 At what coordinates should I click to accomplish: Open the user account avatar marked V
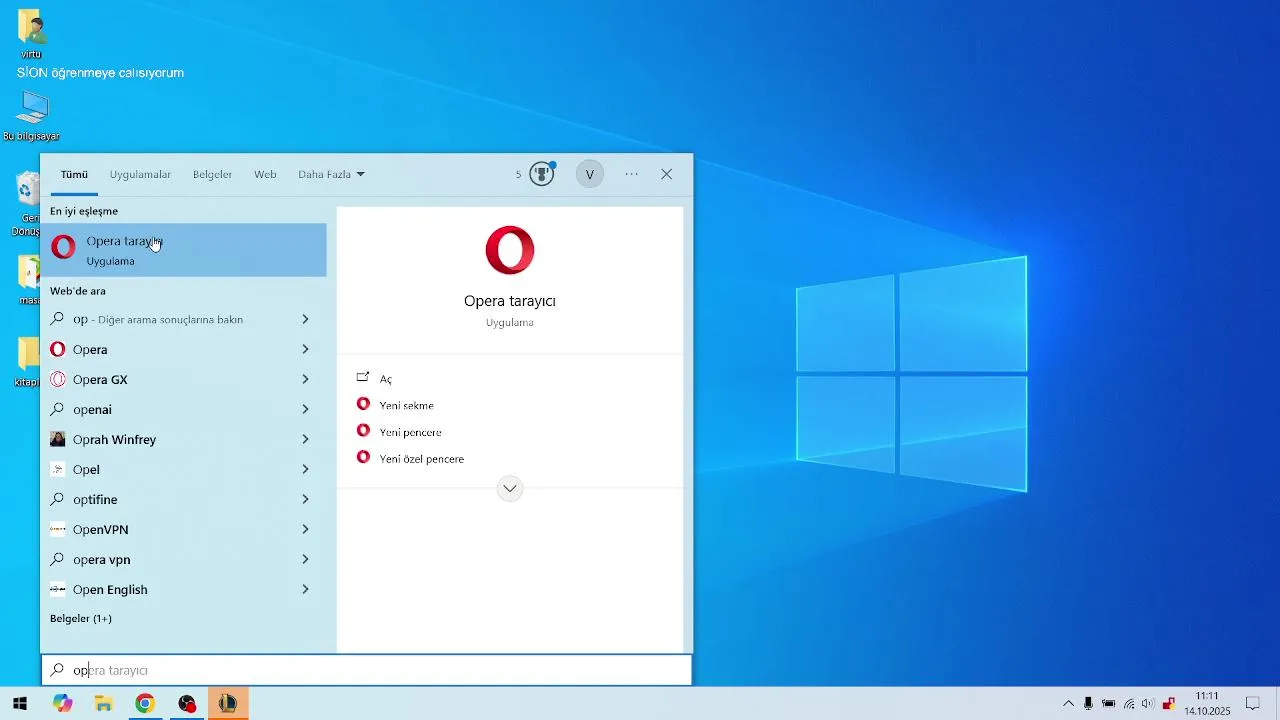[590, 174]
